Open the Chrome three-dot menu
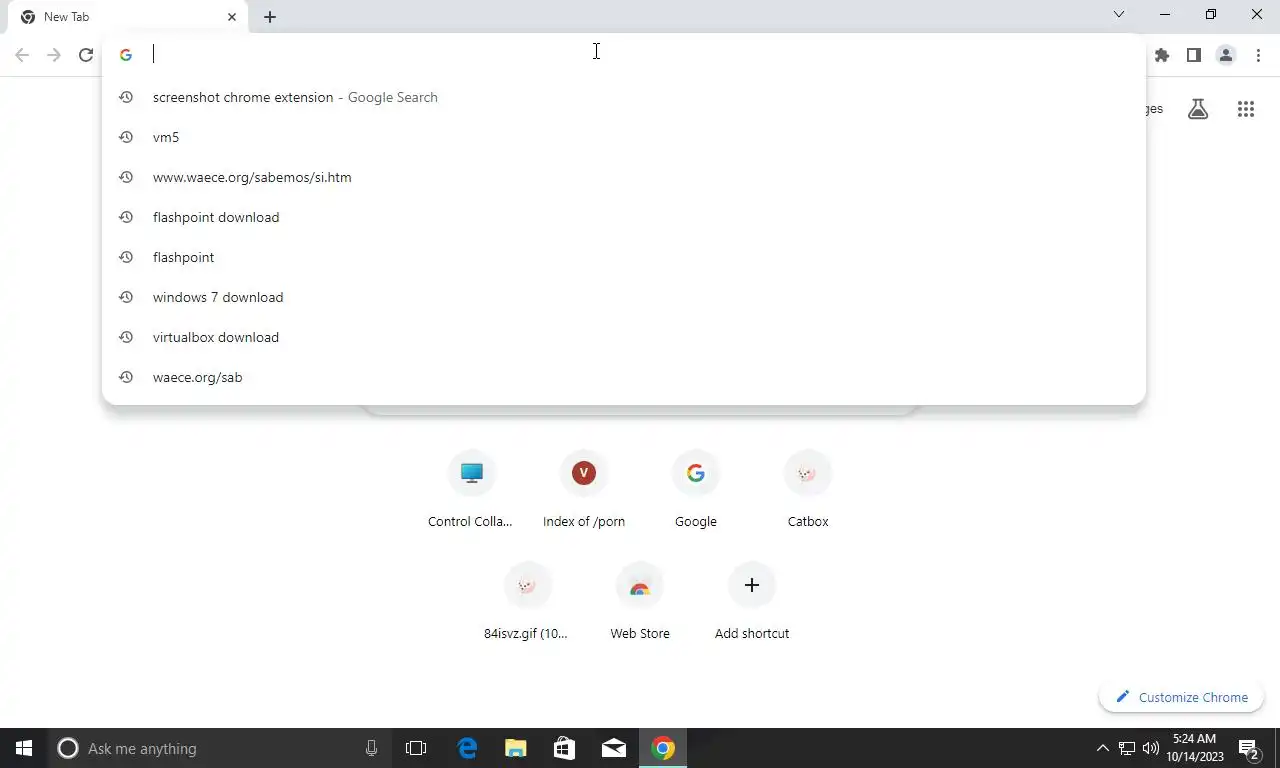Viewport: 1280px width, 768px height. click(x=1258, y=55)
